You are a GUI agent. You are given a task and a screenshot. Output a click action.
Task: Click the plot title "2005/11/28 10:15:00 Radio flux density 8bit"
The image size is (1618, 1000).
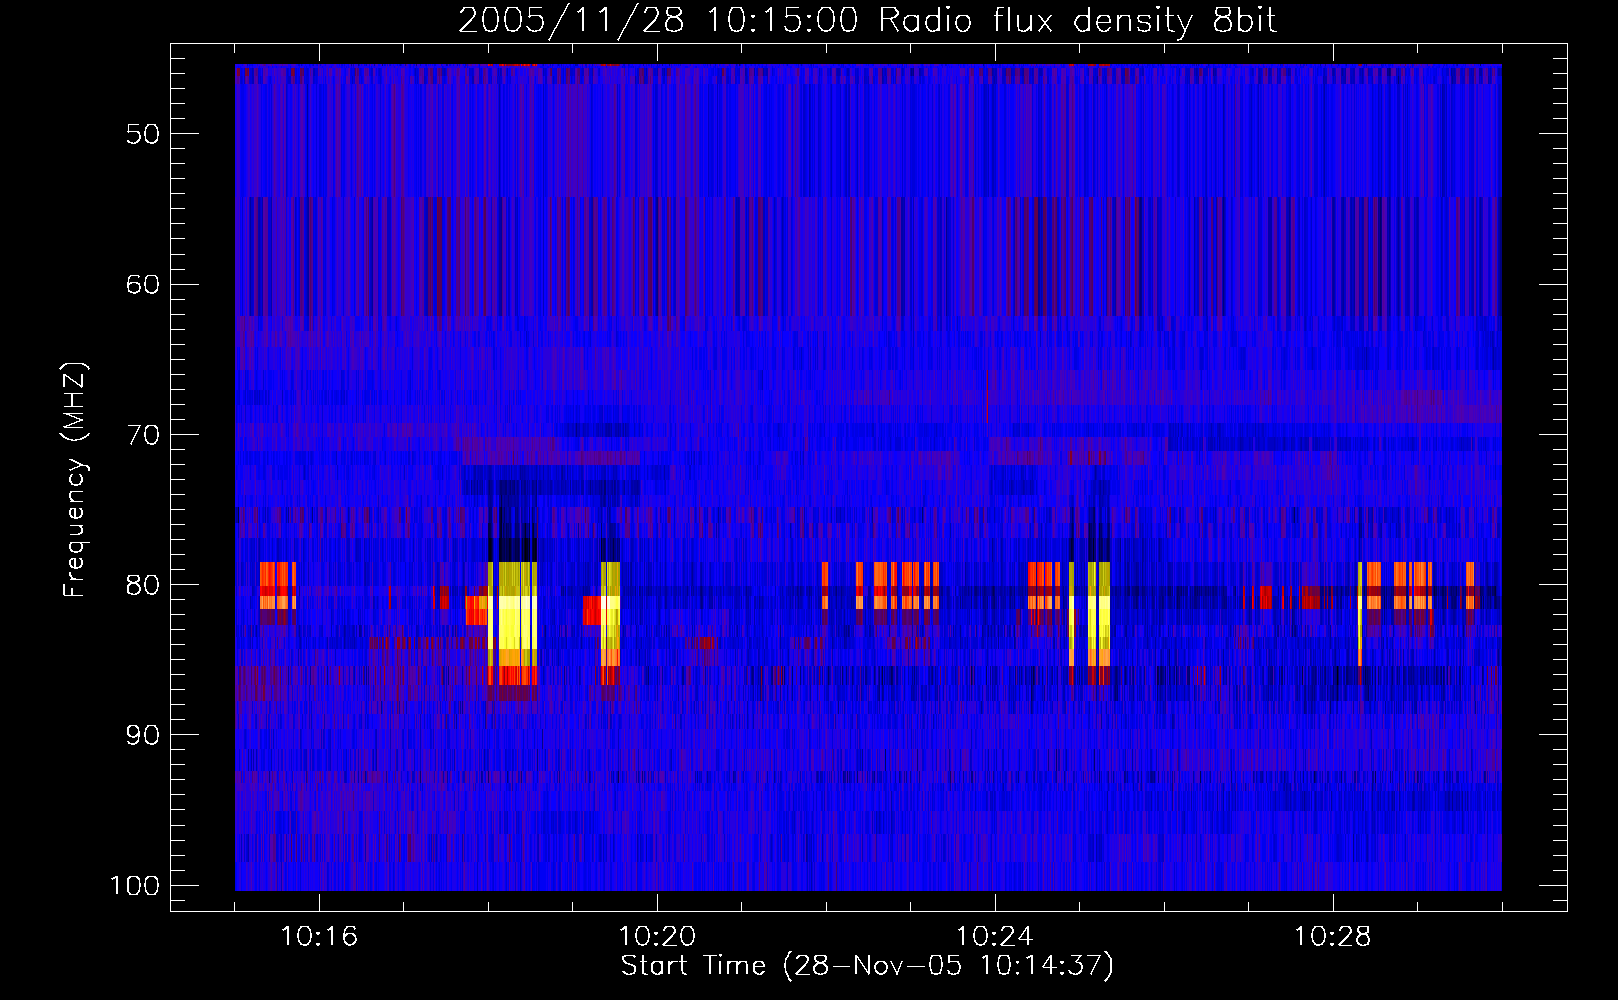click(x=868, y=20)
